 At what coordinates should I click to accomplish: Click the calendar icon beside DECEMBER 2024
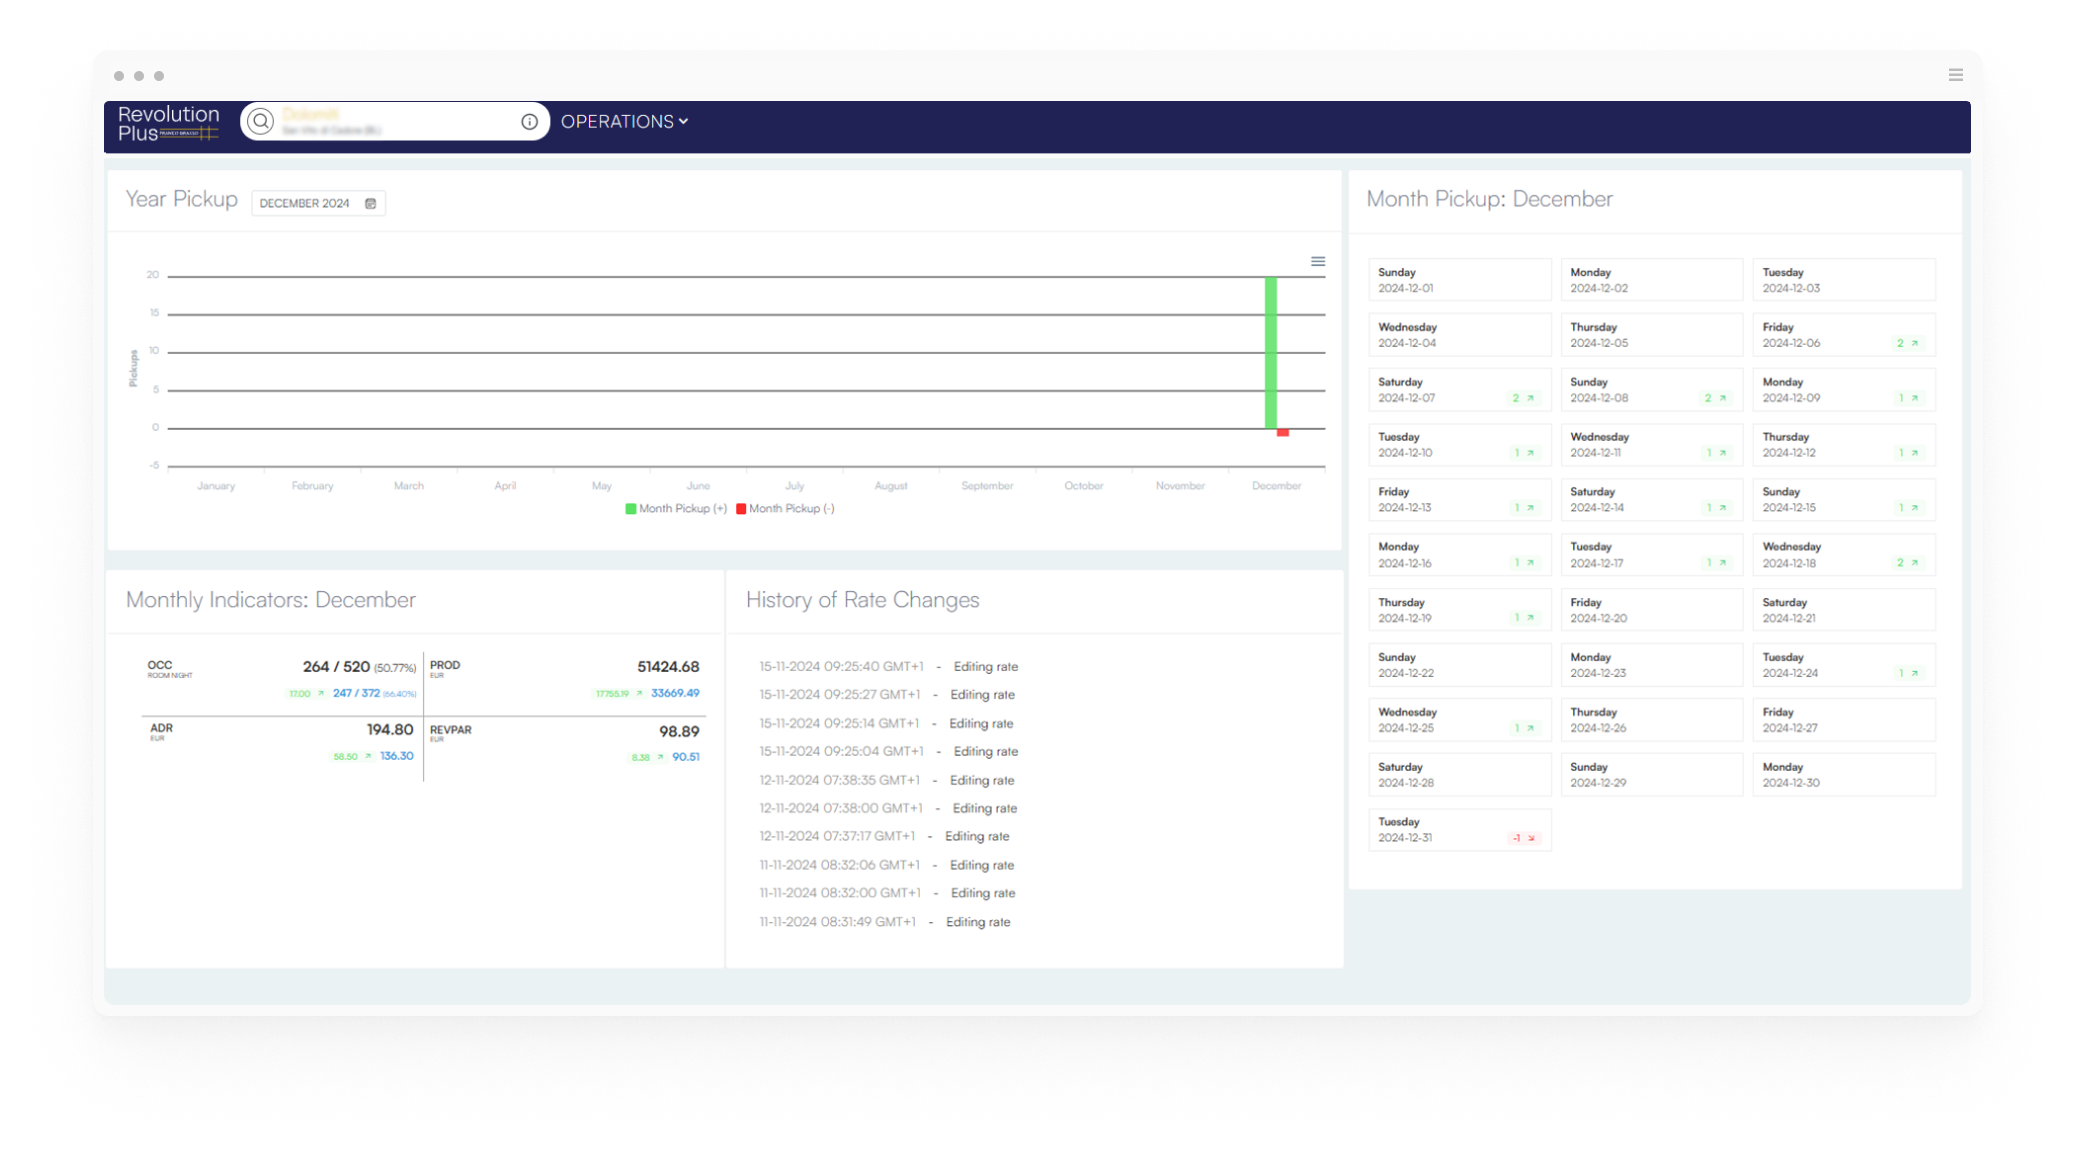click(x=371, y=203)
